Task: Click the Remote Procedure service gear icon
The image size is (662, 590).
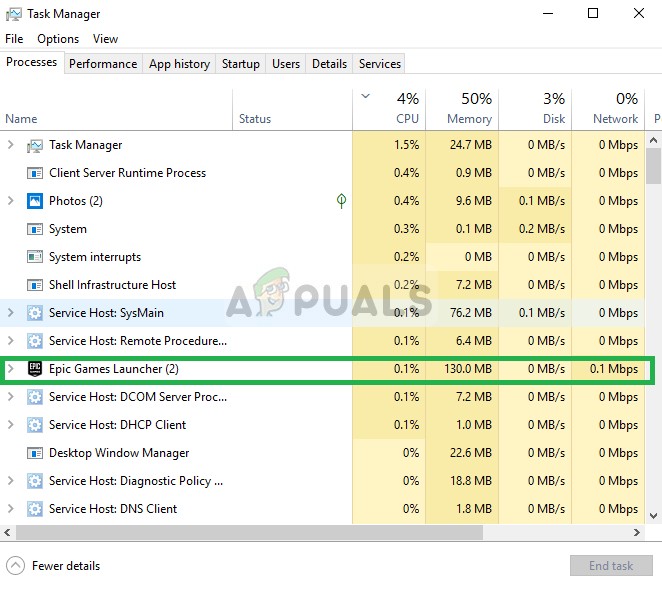Action: [35, 341]
